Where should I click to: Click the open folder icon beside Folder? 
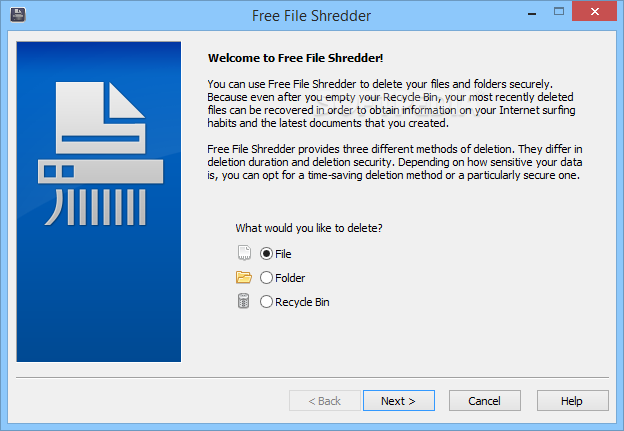tap(244, 277)
